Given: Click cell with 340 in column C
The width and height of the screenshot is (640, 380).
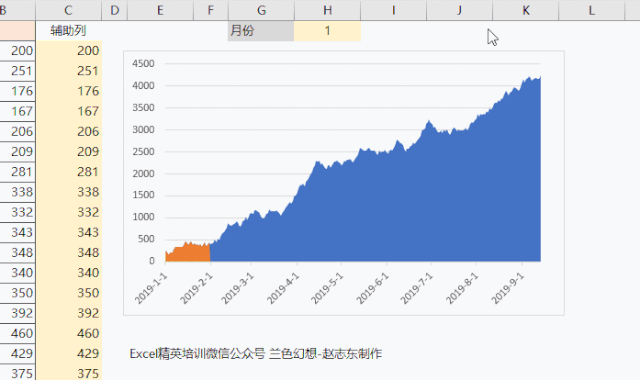Looking at the screenshot, I should (69, 273).
